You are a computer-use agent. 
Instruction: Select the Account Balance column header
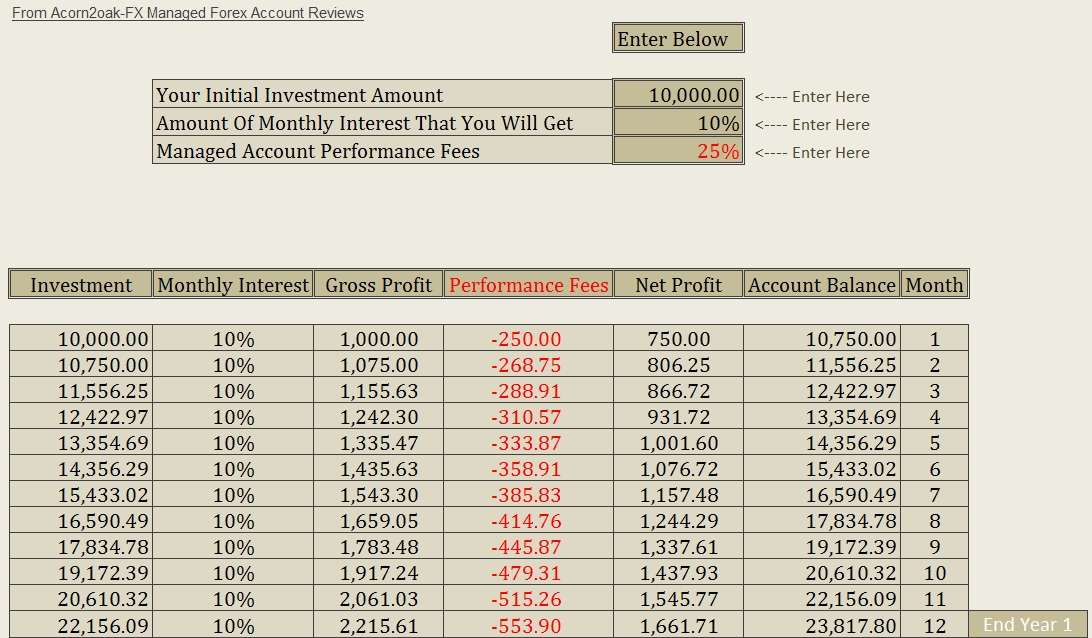pos(822,284)
